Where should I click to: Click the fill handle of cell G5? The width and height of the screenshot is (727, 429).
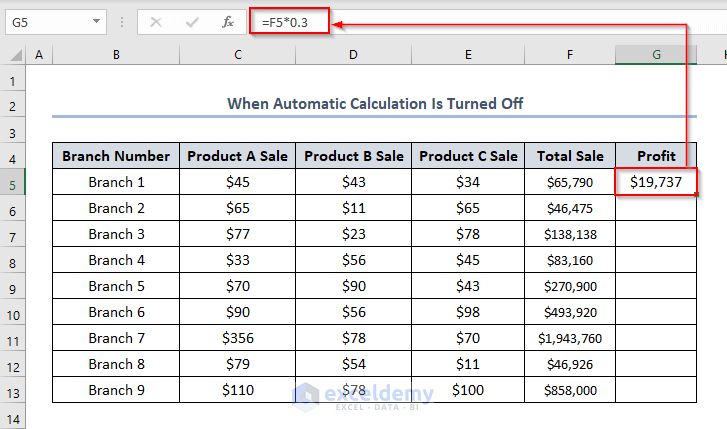[x=696, y=194]
